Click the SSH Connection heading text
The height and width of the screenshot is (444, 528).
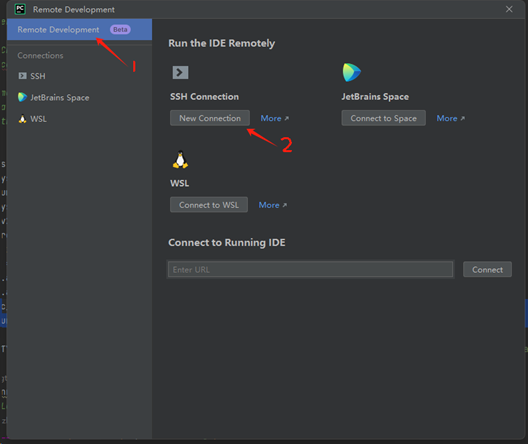click(204, 97)
